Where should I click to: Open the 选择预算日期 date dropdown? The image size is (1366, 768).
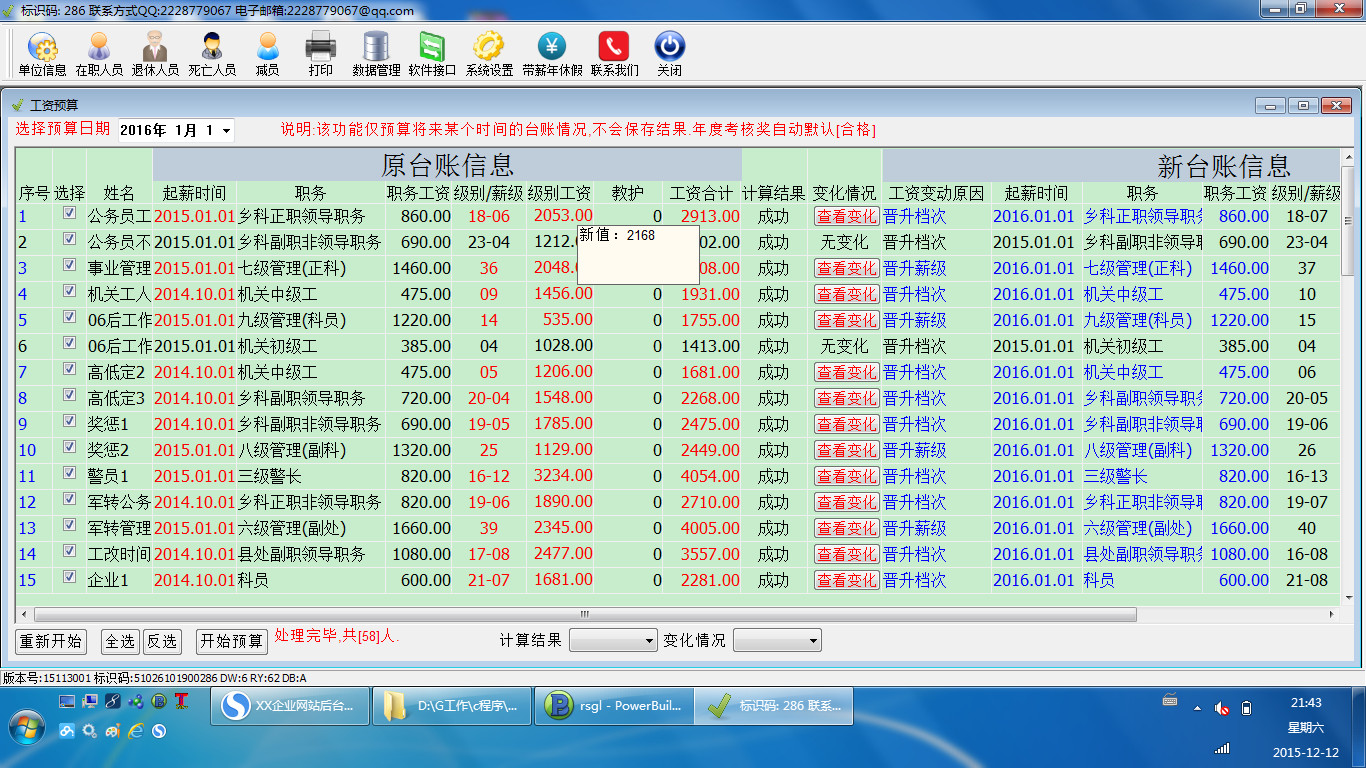[x=226, y=131]
